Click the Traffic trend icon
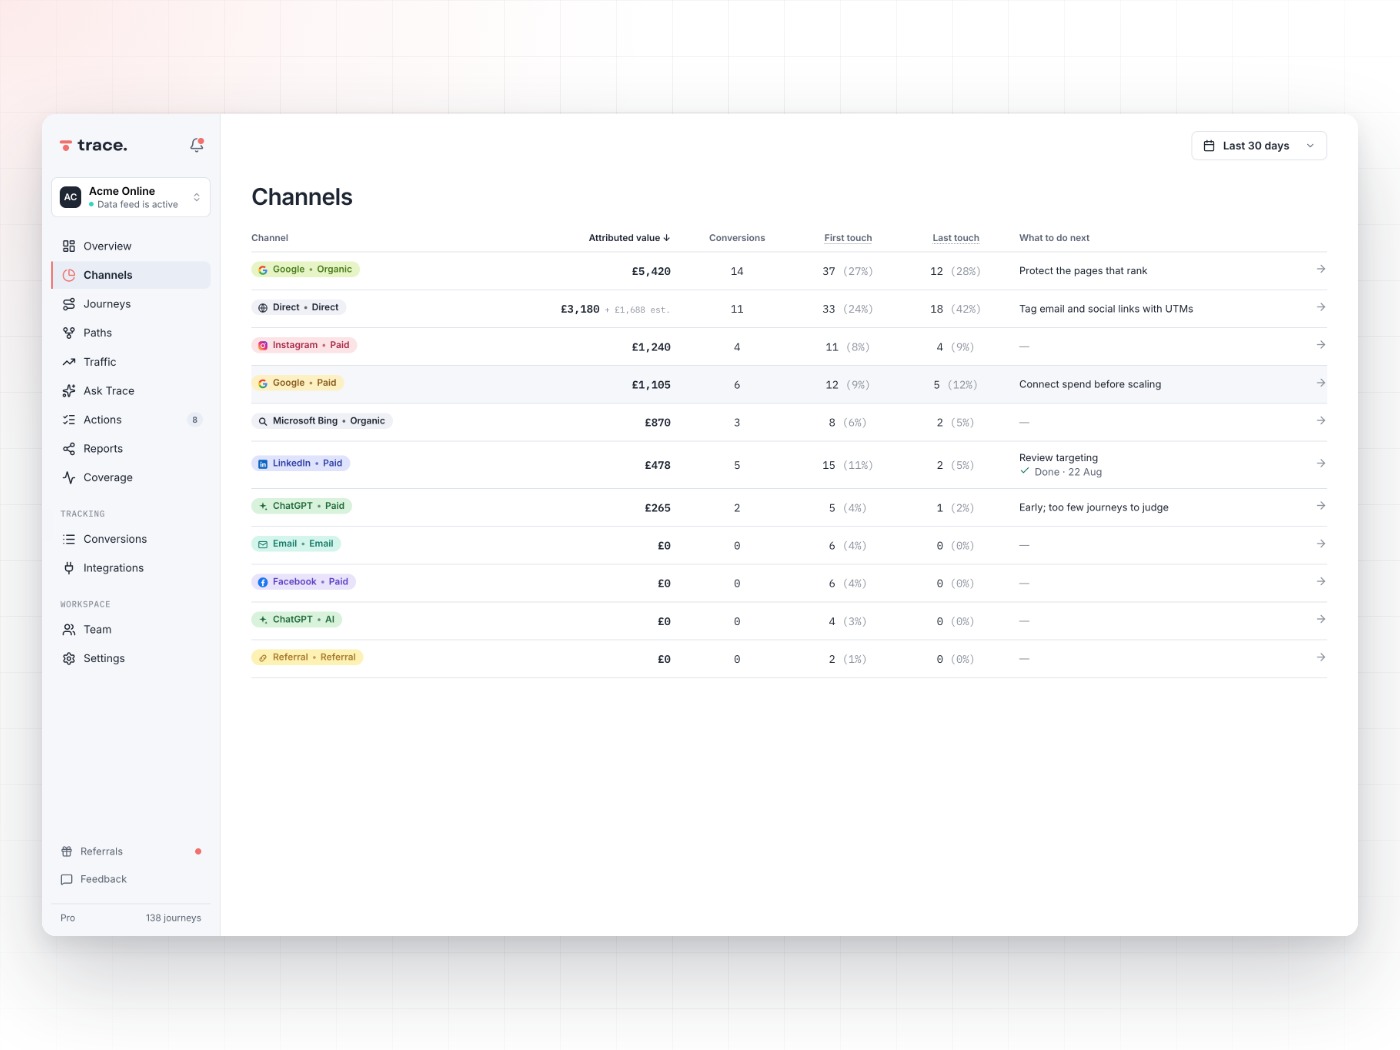Screen dimensions: 1400x1050 (x=69, y=362)
